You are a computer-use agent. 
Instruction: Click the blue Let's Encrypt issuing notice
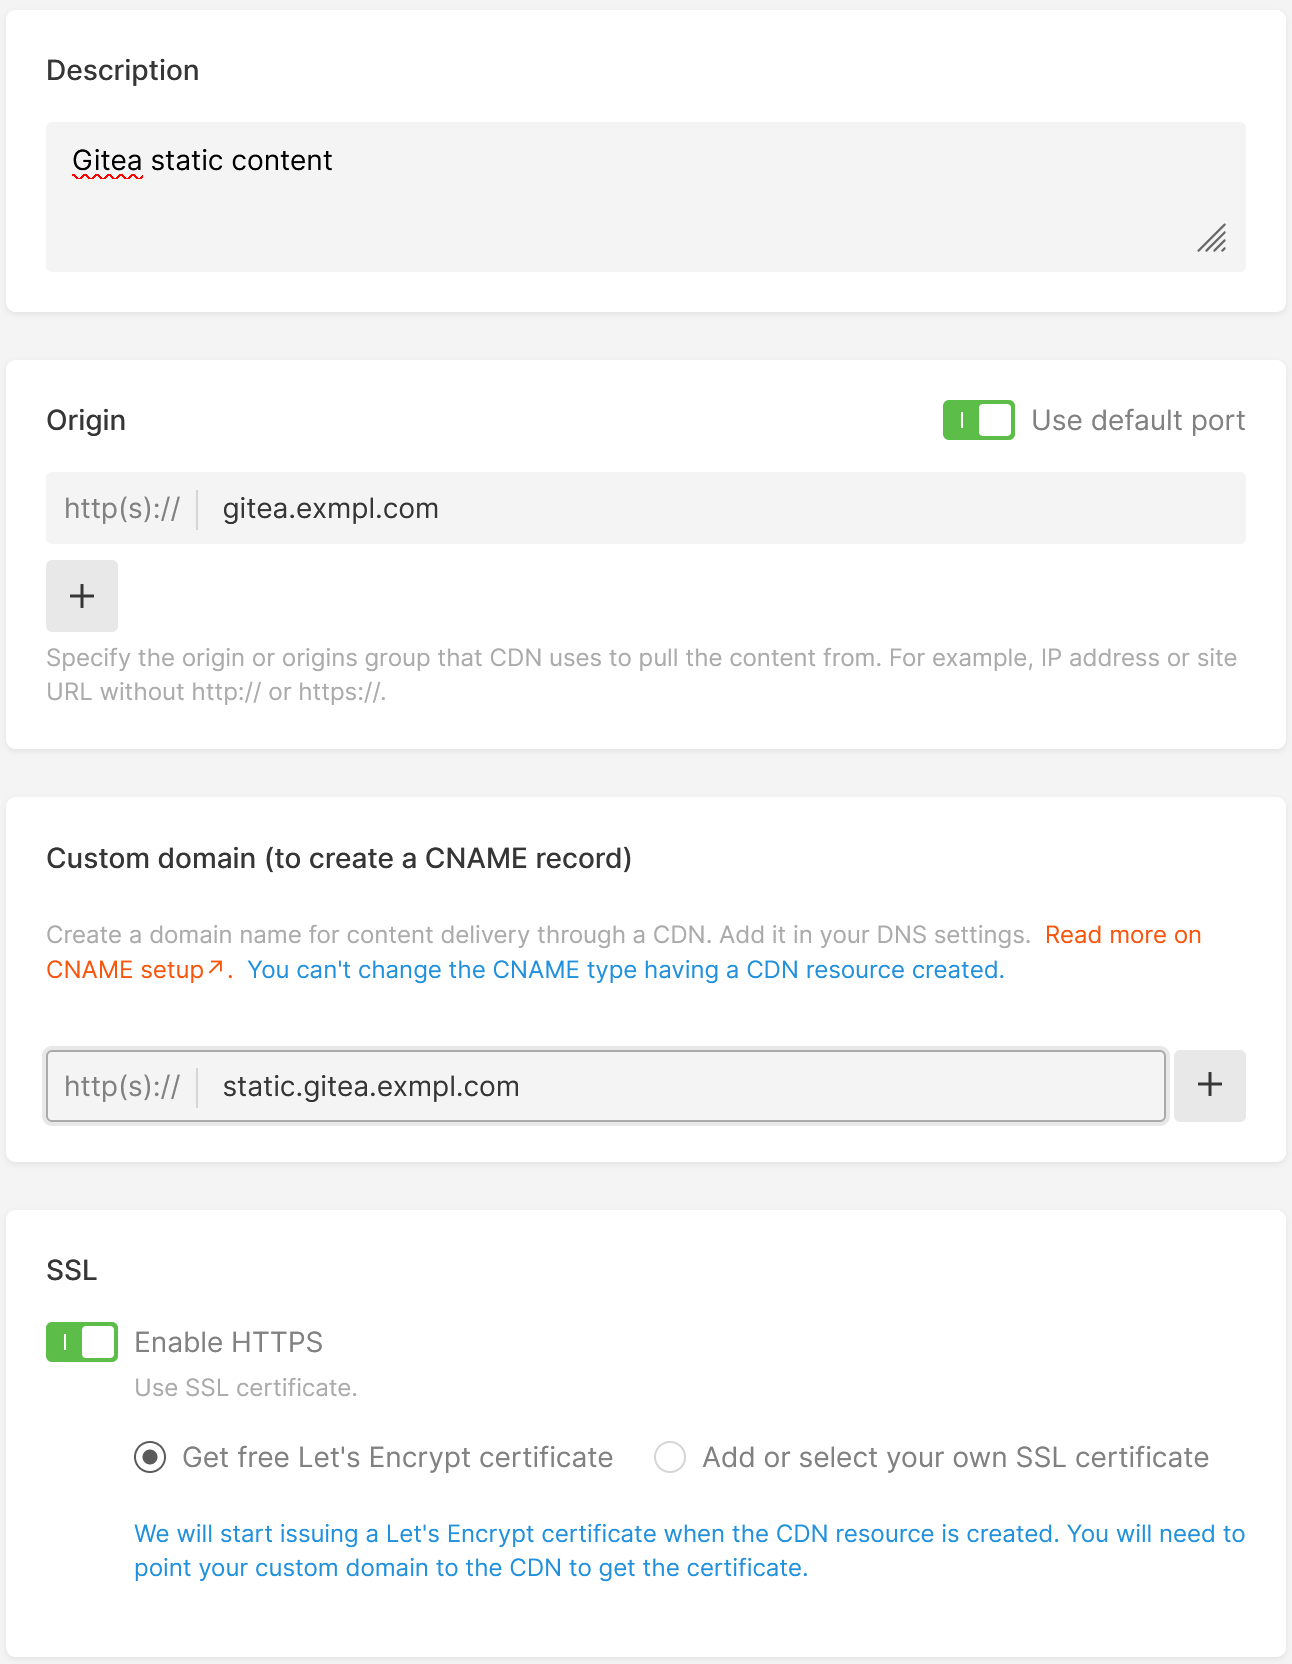coord(690,1552)
